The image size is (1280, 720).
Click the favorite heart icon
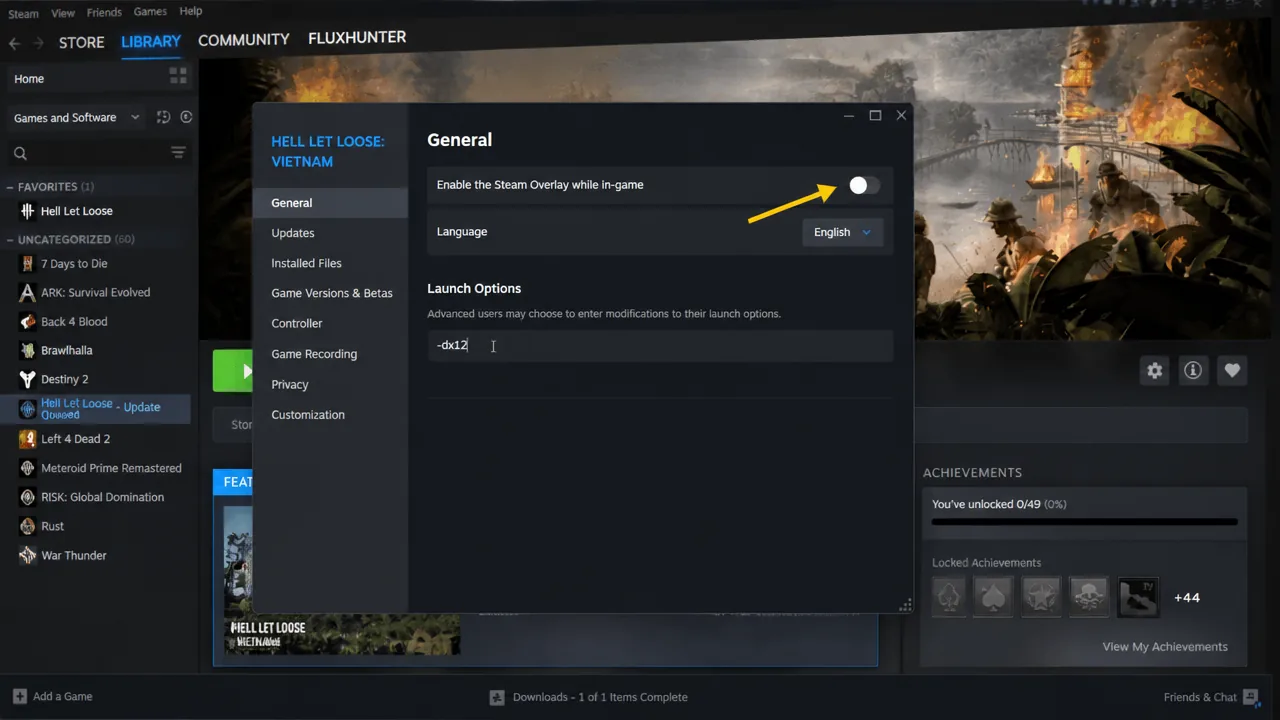[x=1232, y=371]
